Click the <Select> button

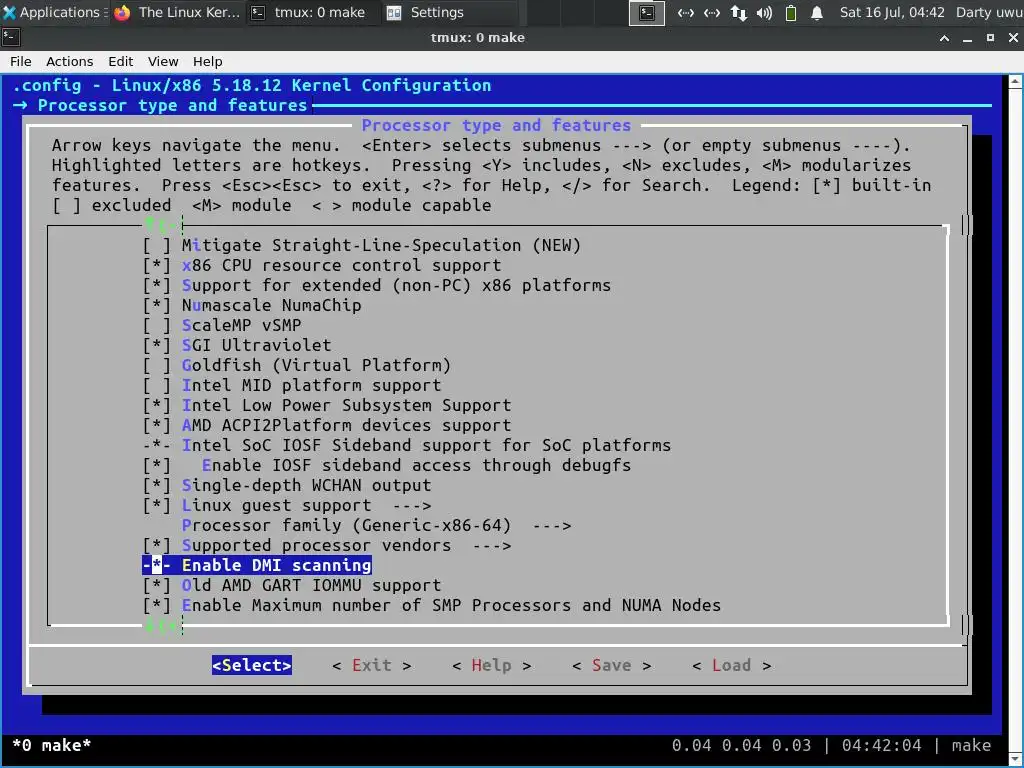[251, 665]
